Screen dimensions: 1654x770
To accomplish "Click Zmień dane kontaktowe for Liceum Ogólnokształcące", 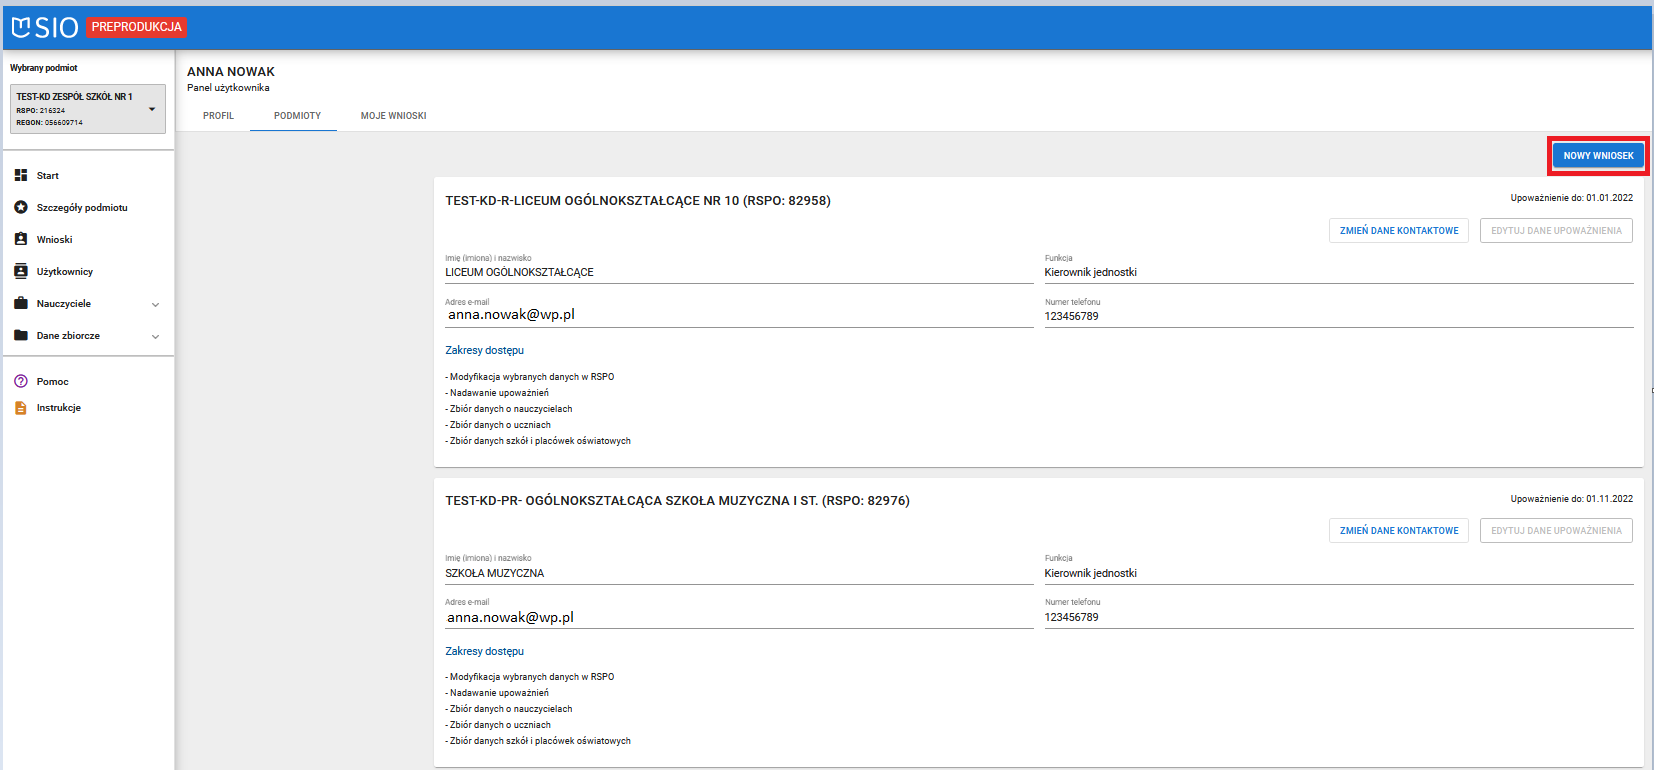I will pyautogui.click(x=1398, y=231).
